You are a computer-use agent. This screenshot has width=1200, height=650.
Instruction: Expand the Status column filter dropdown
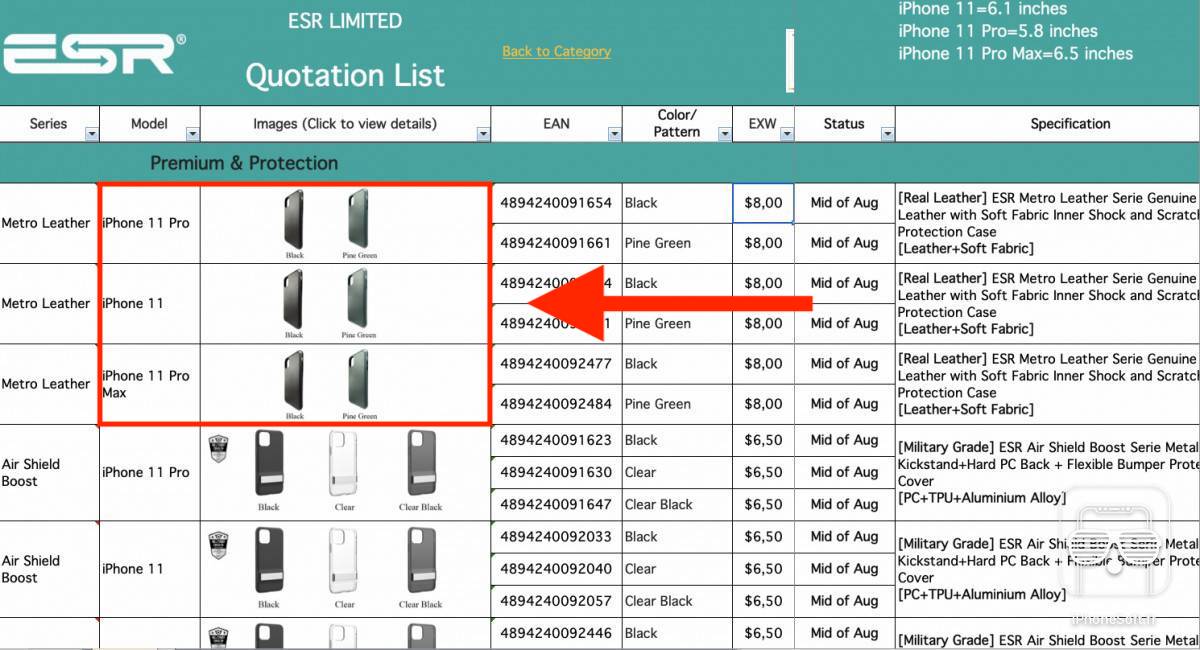(x=887, y=134)
